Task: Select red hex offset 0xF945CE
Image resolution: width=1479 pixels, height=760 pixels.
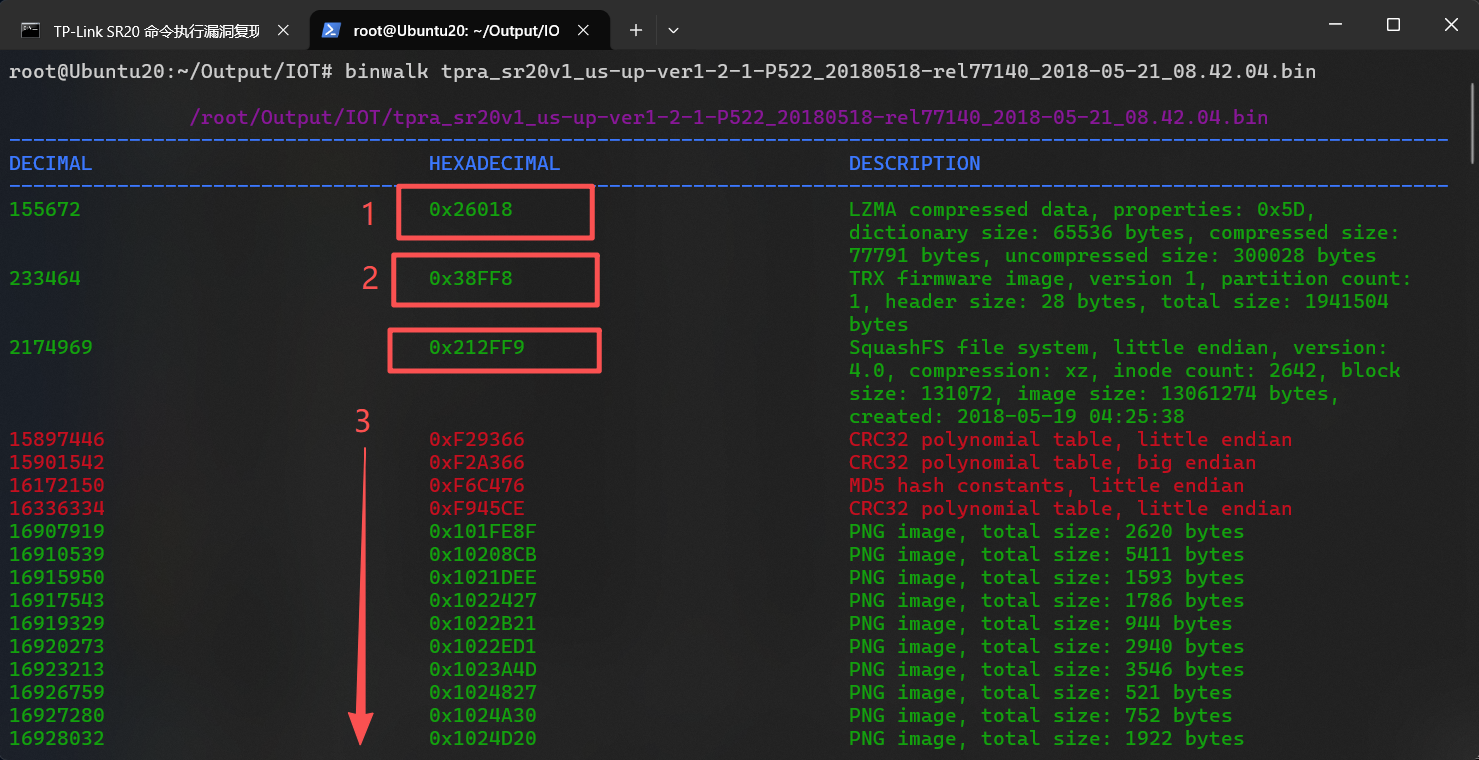Action: [x=477, y=508]
